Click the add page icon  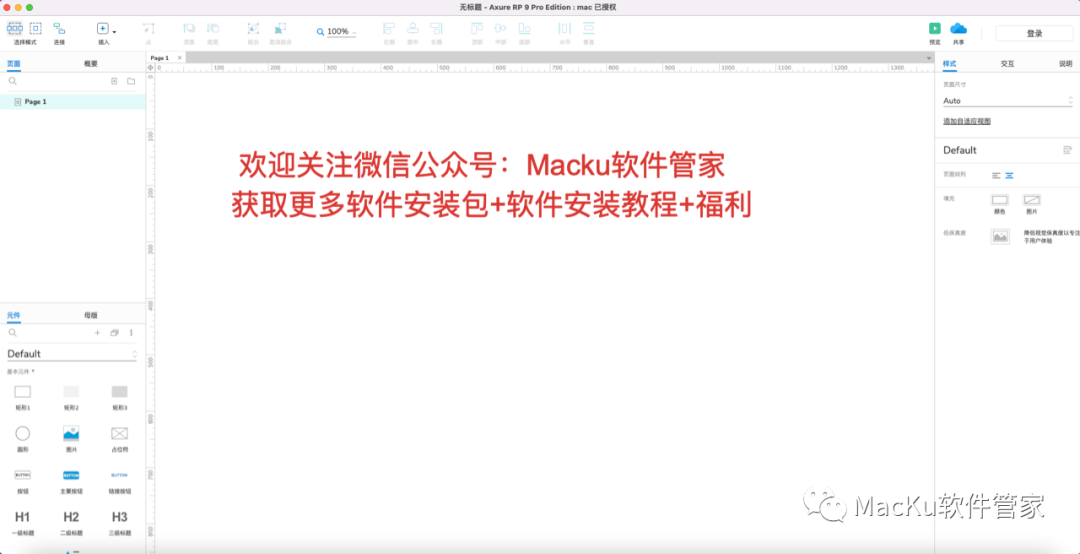pos(114,81)
